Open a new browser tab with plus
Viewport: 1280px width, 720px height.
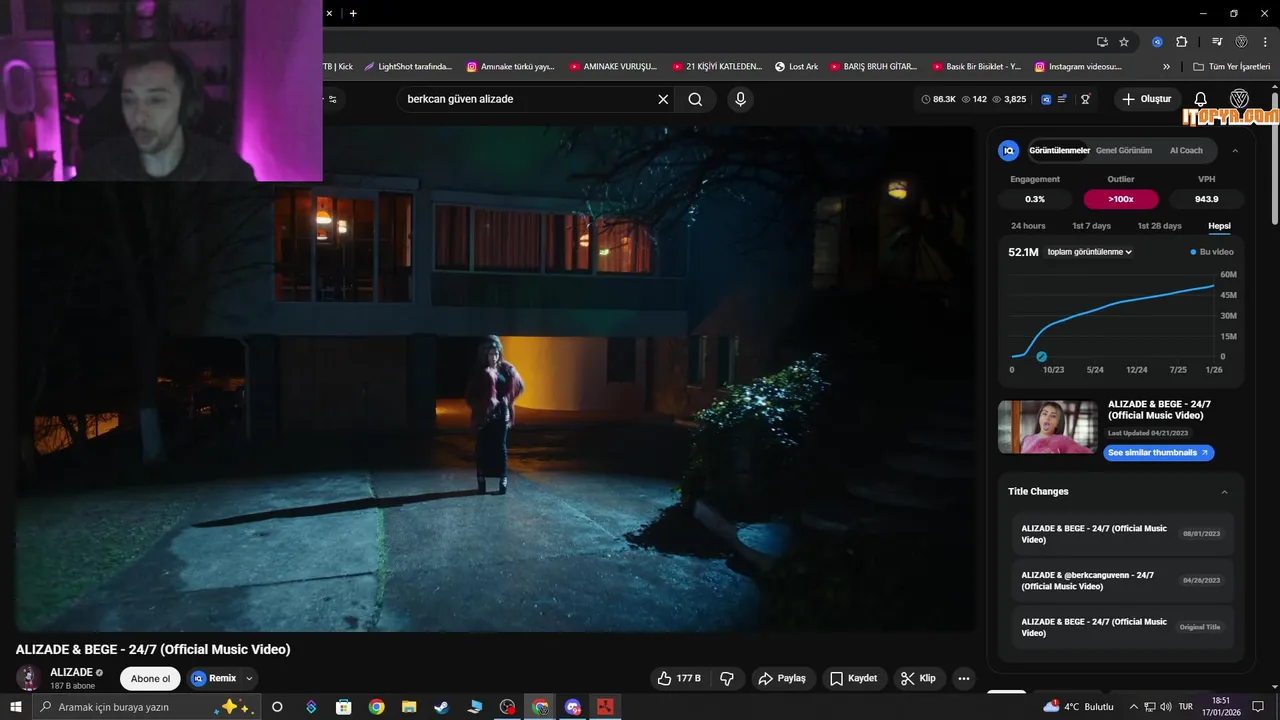click(353, 13)
